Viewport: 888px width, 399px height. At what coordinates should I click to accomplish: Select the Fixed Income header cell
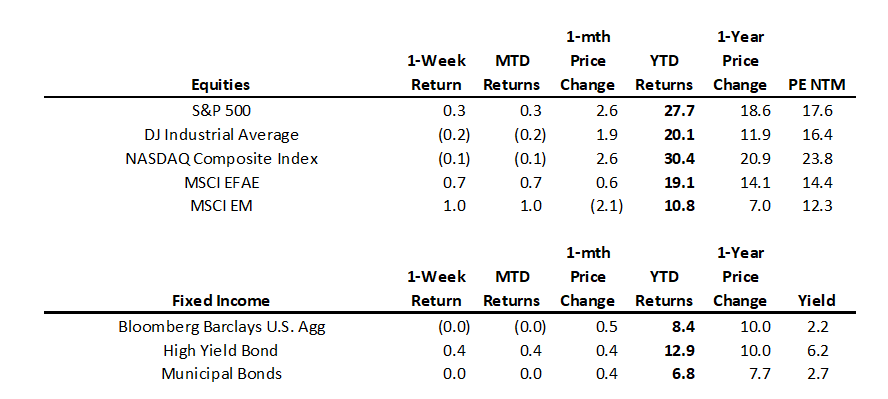[221, 301]
